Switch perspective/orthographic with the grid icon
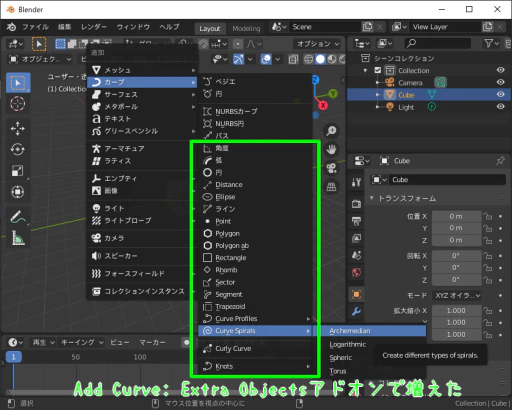 coord(331,187)
